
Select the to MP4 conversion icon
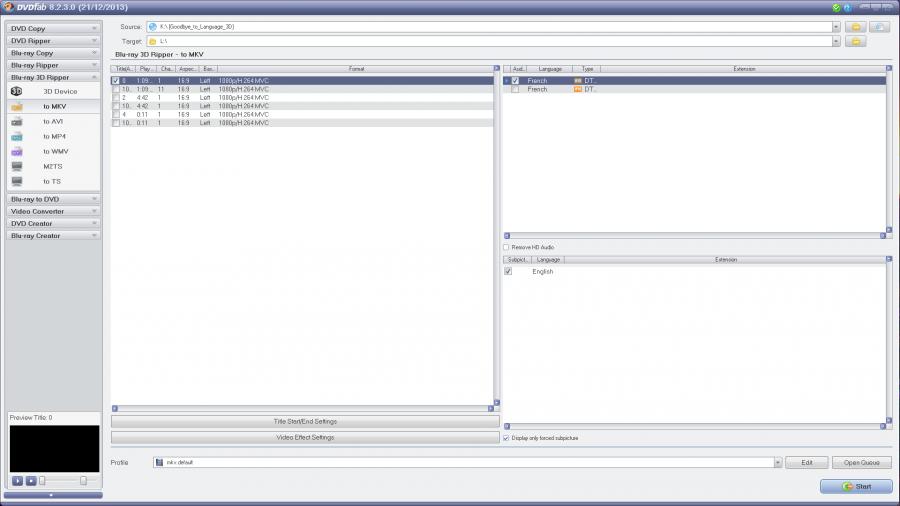[x=17, y=137]
